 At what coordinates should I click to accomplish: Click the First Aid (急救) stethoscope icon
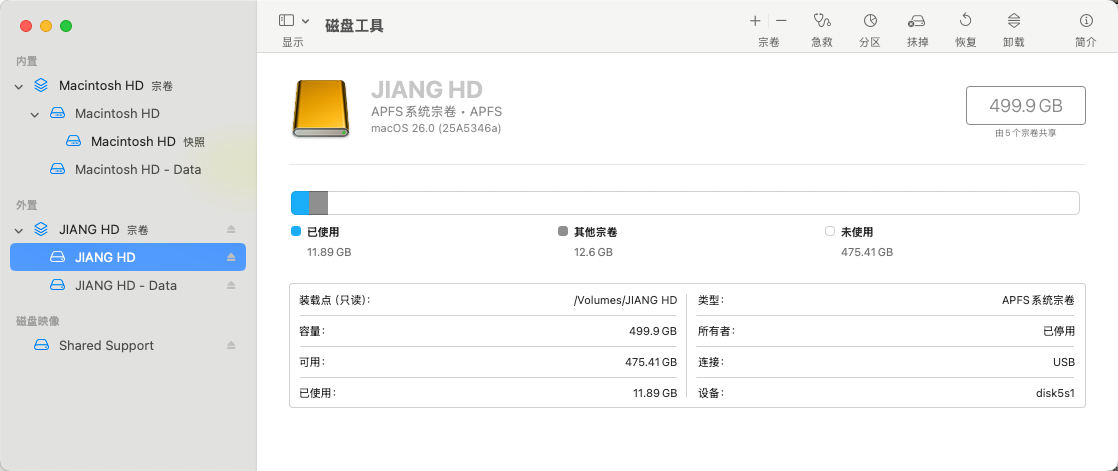822,21
